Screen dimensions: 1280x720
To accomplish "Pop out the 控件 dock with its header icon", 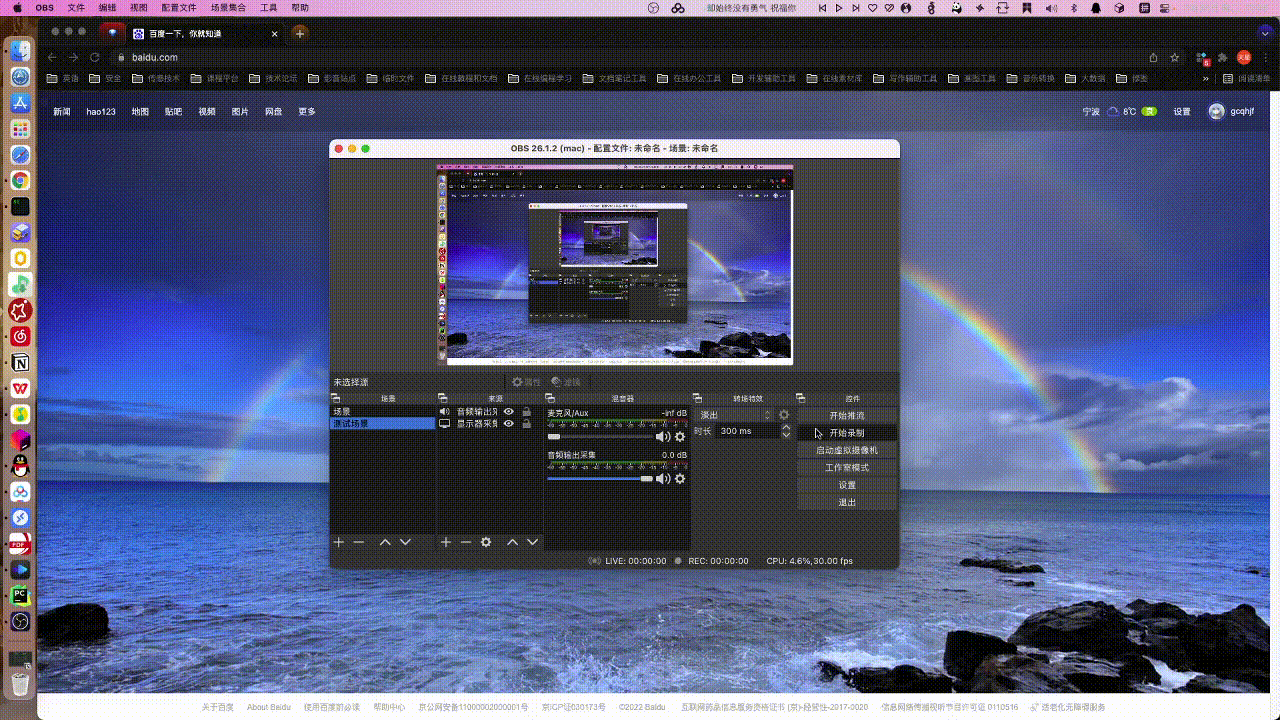I will coord(801,398).
